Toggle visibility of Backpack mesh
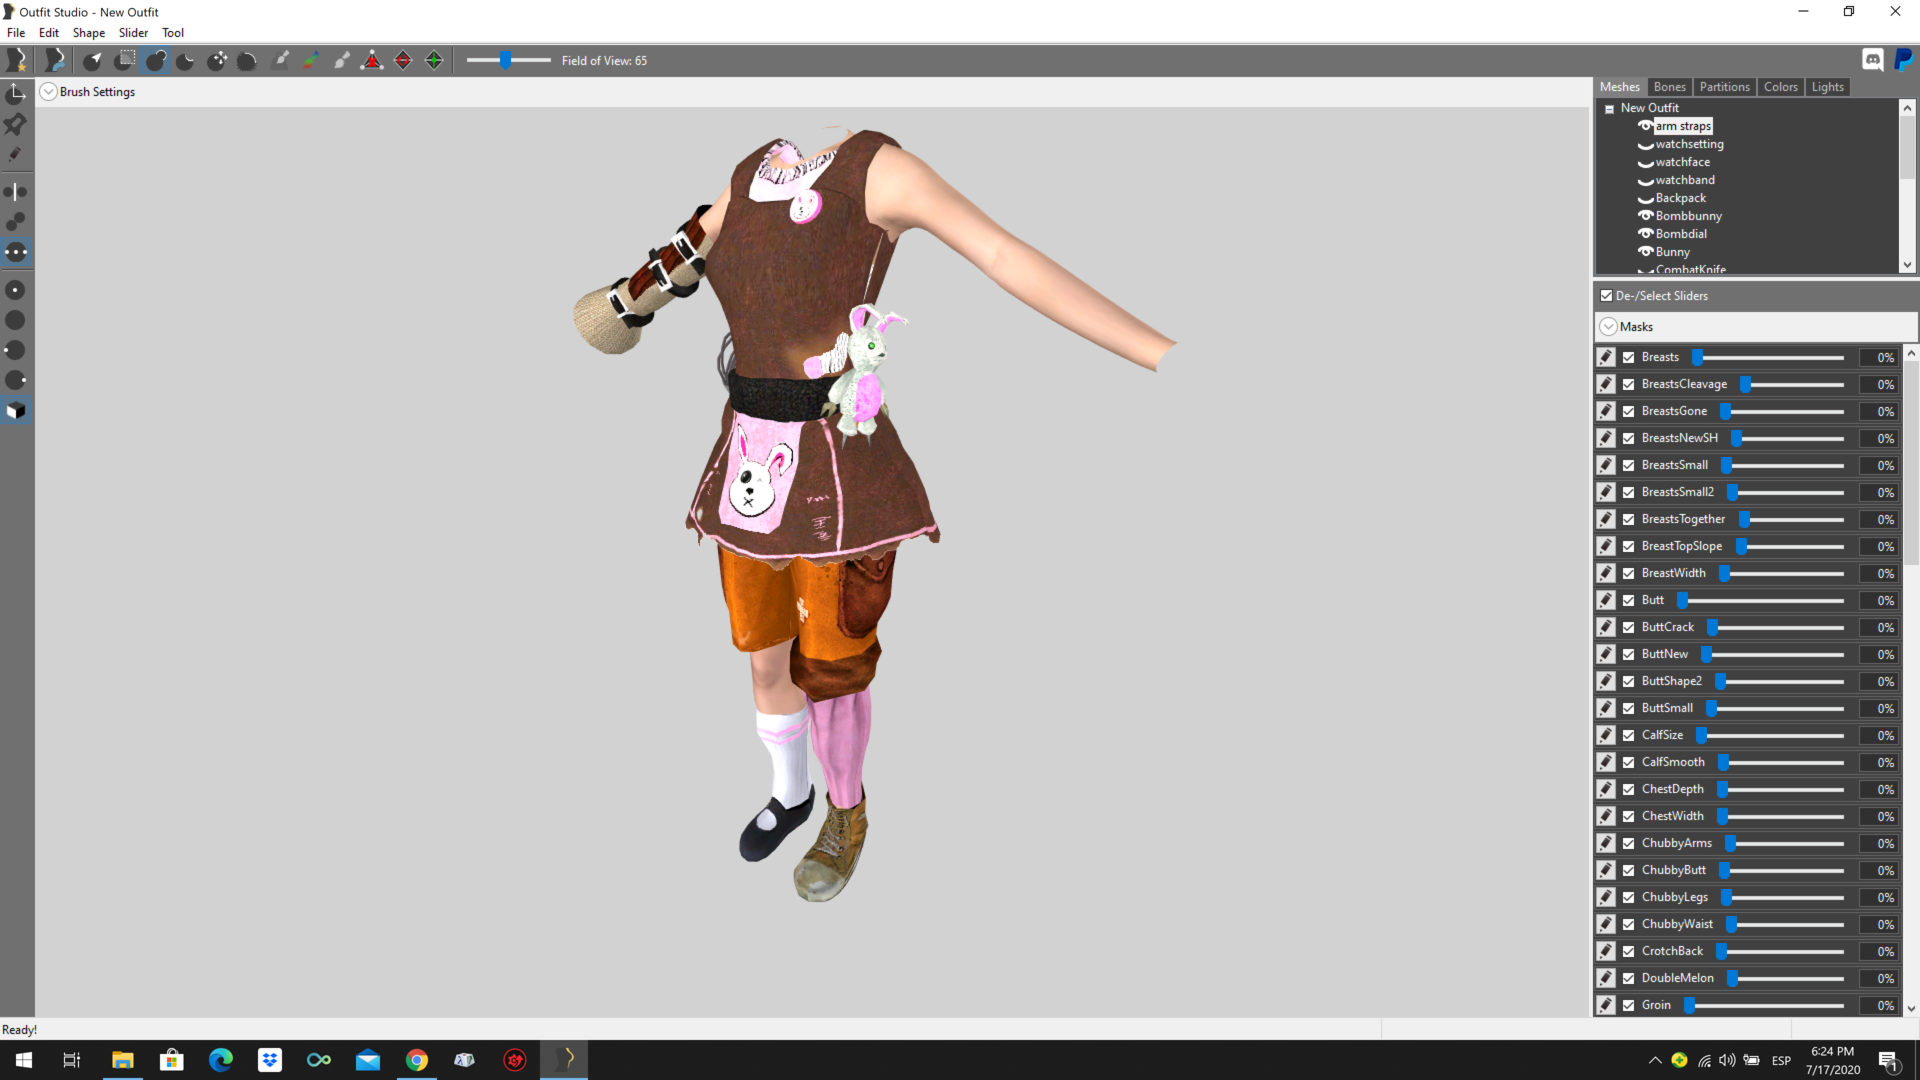1920x1080 pixels. click(x=1645, y=199)
